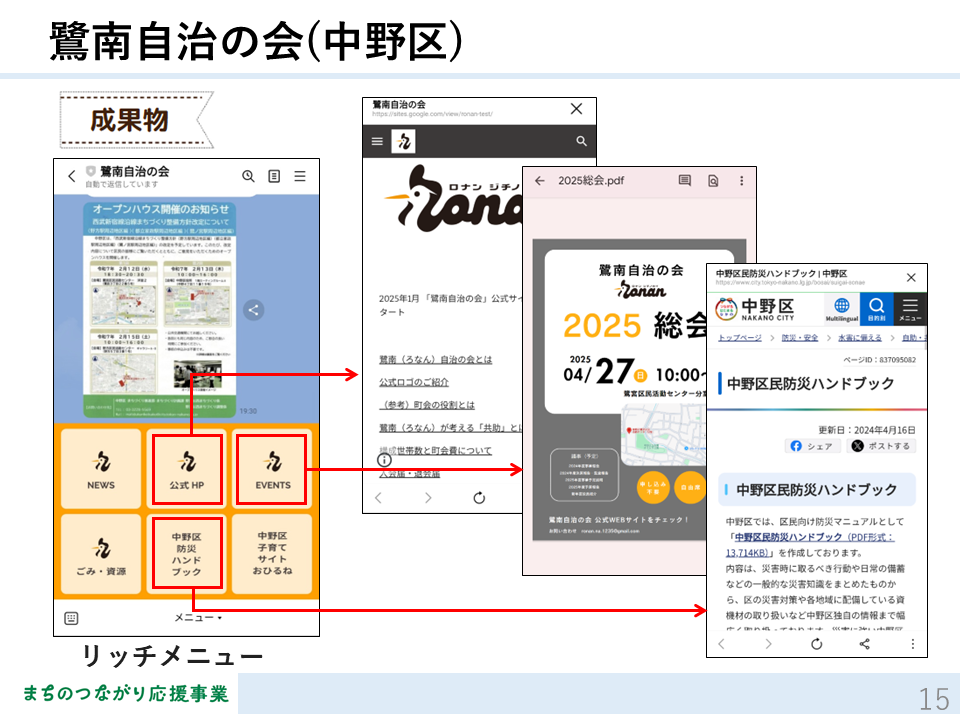This screenshot has width=960, height=720.
Task: Switch to keyboard input in LINE chat
Action: click(71, 618)
